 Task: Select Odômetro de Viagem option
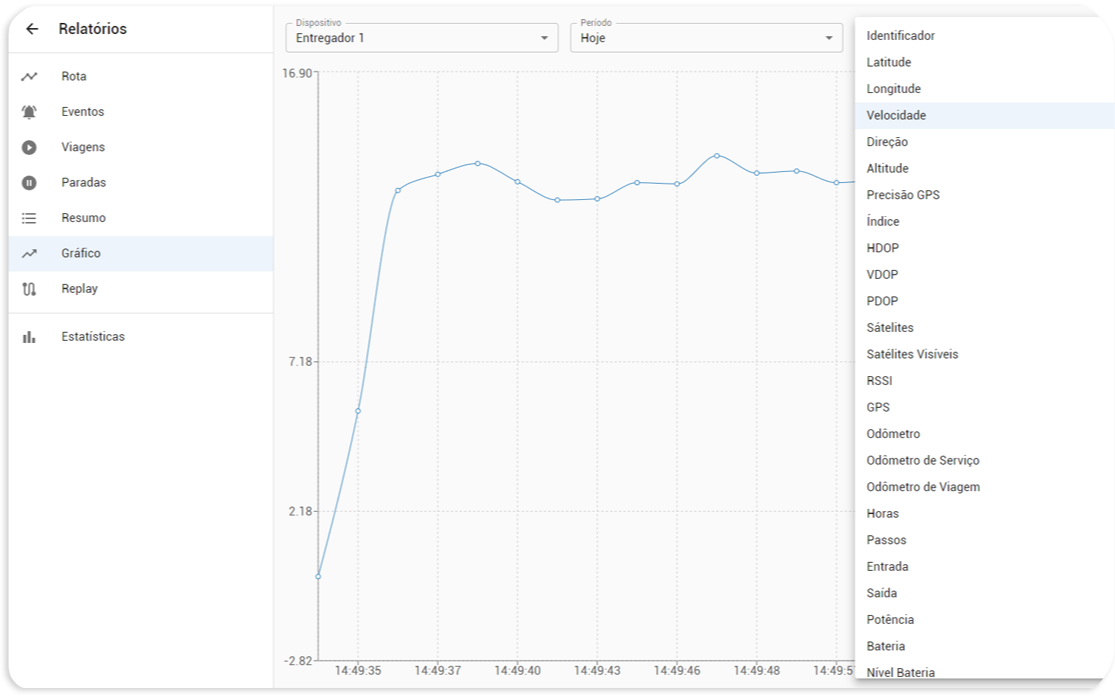point(922,487)
